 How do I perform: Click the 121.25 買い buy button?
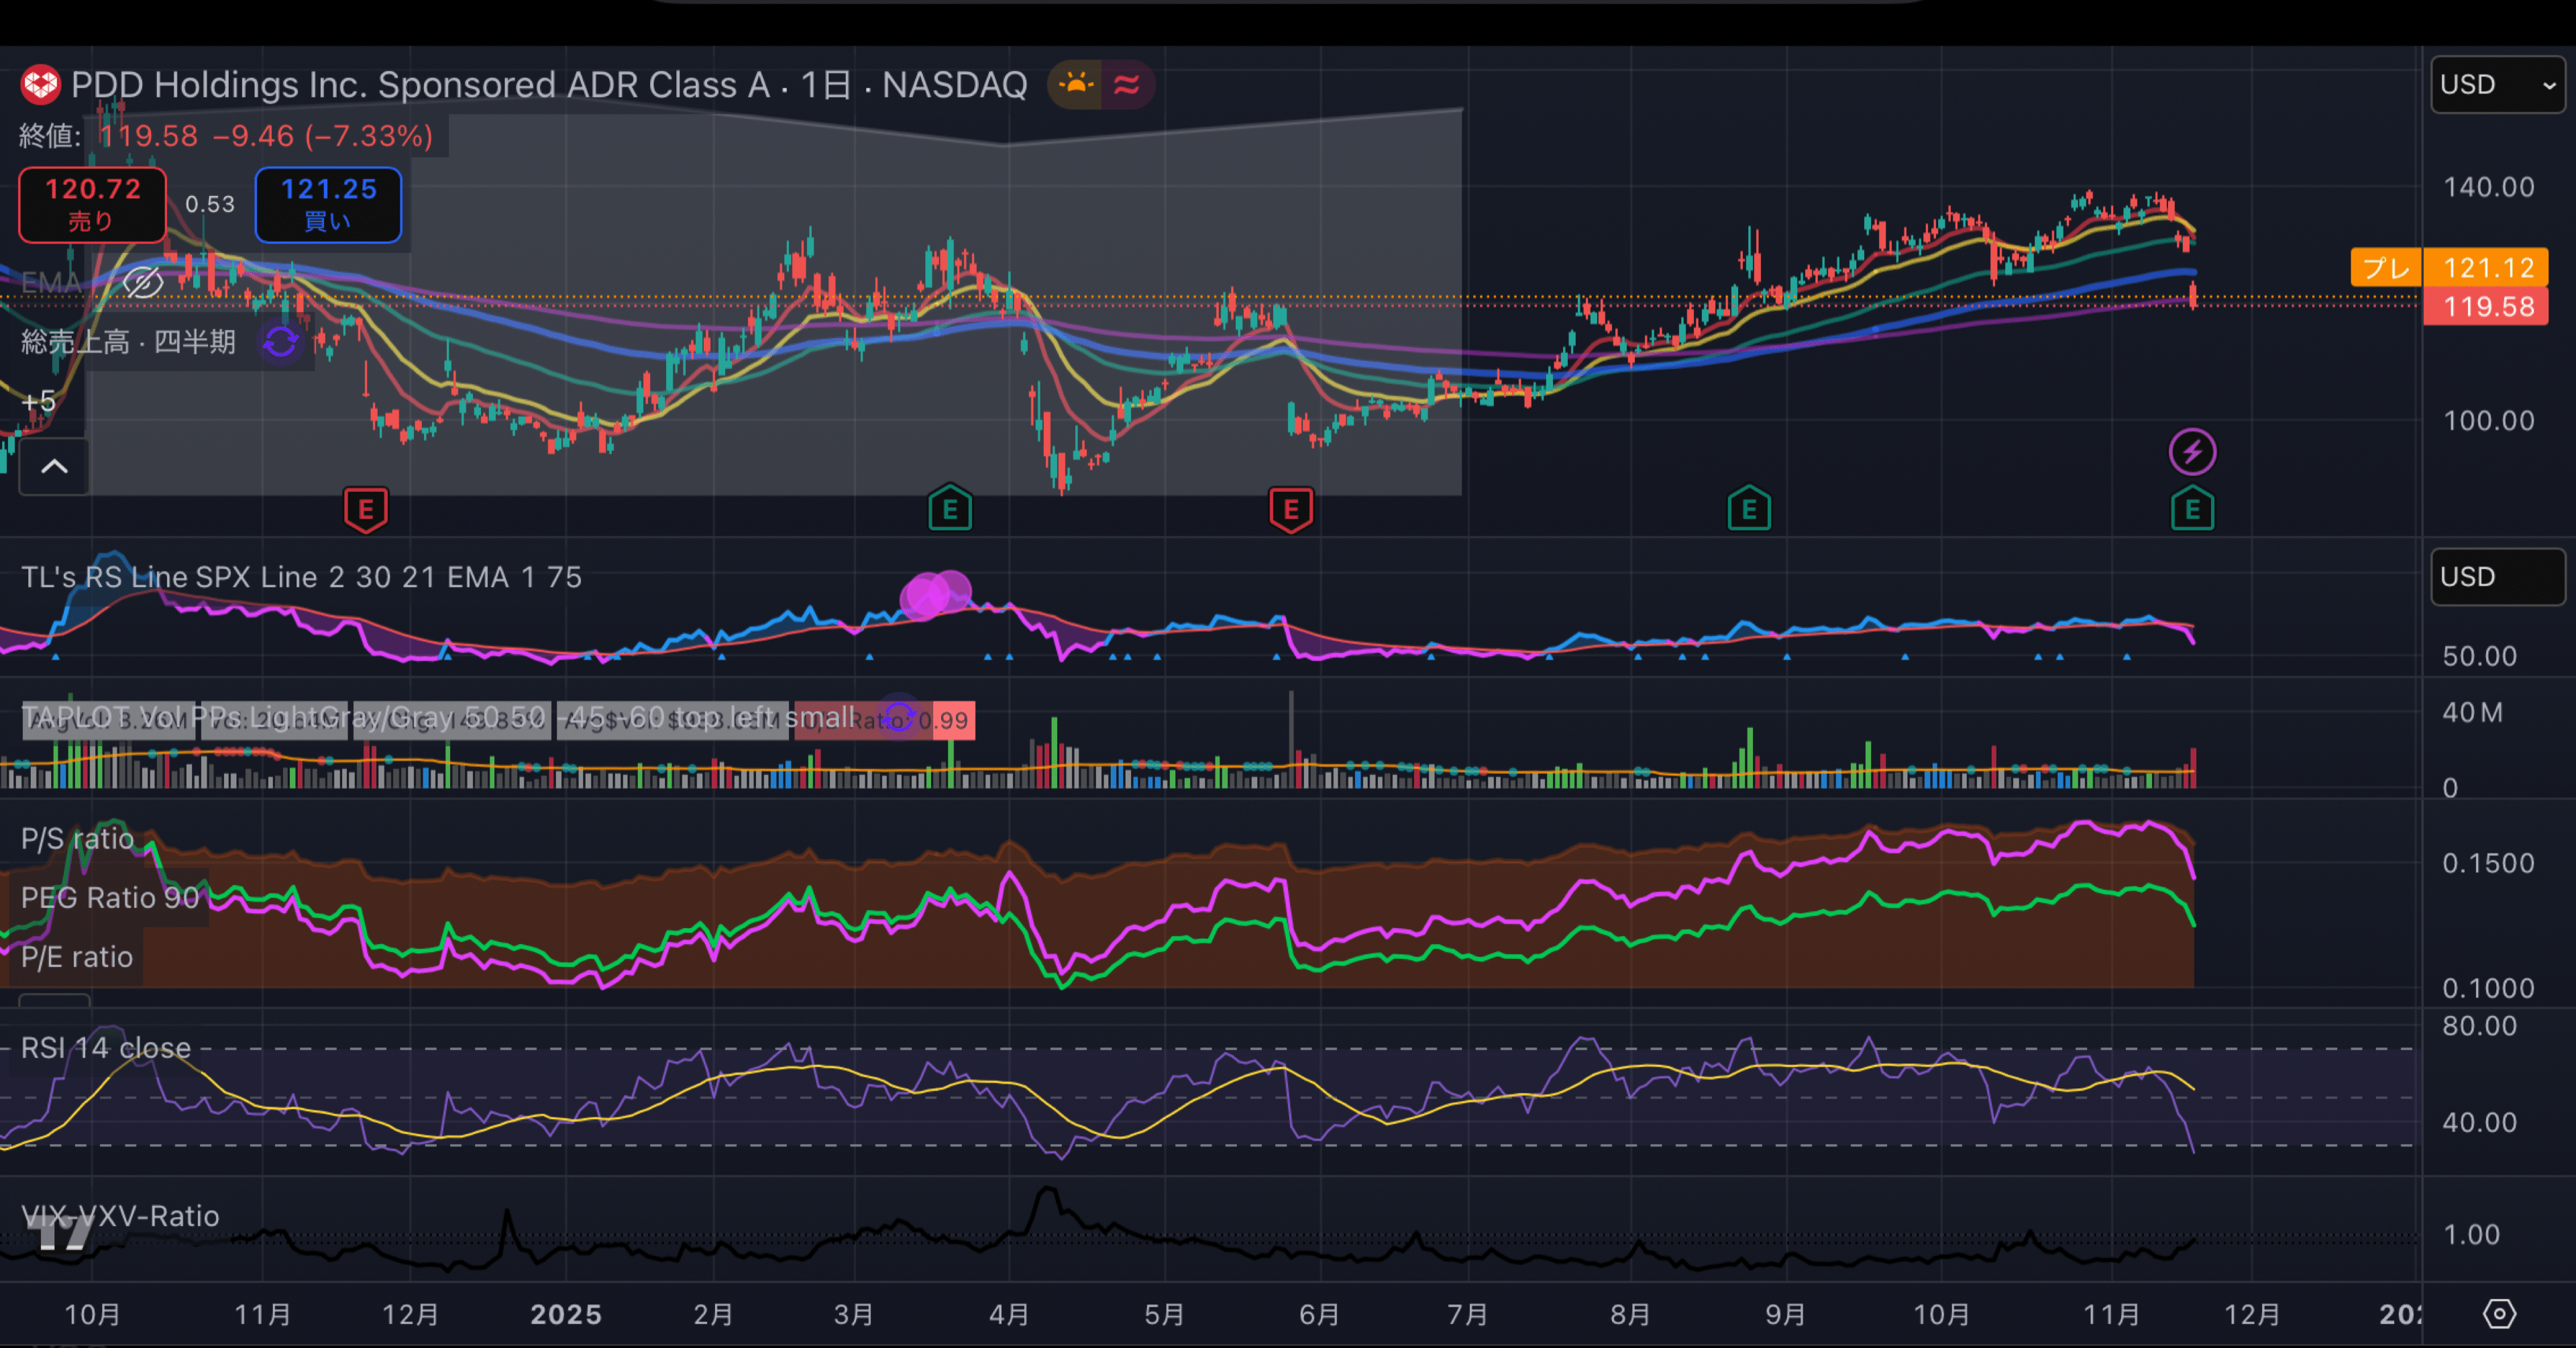pyautogui.click(x=328, y=204)
